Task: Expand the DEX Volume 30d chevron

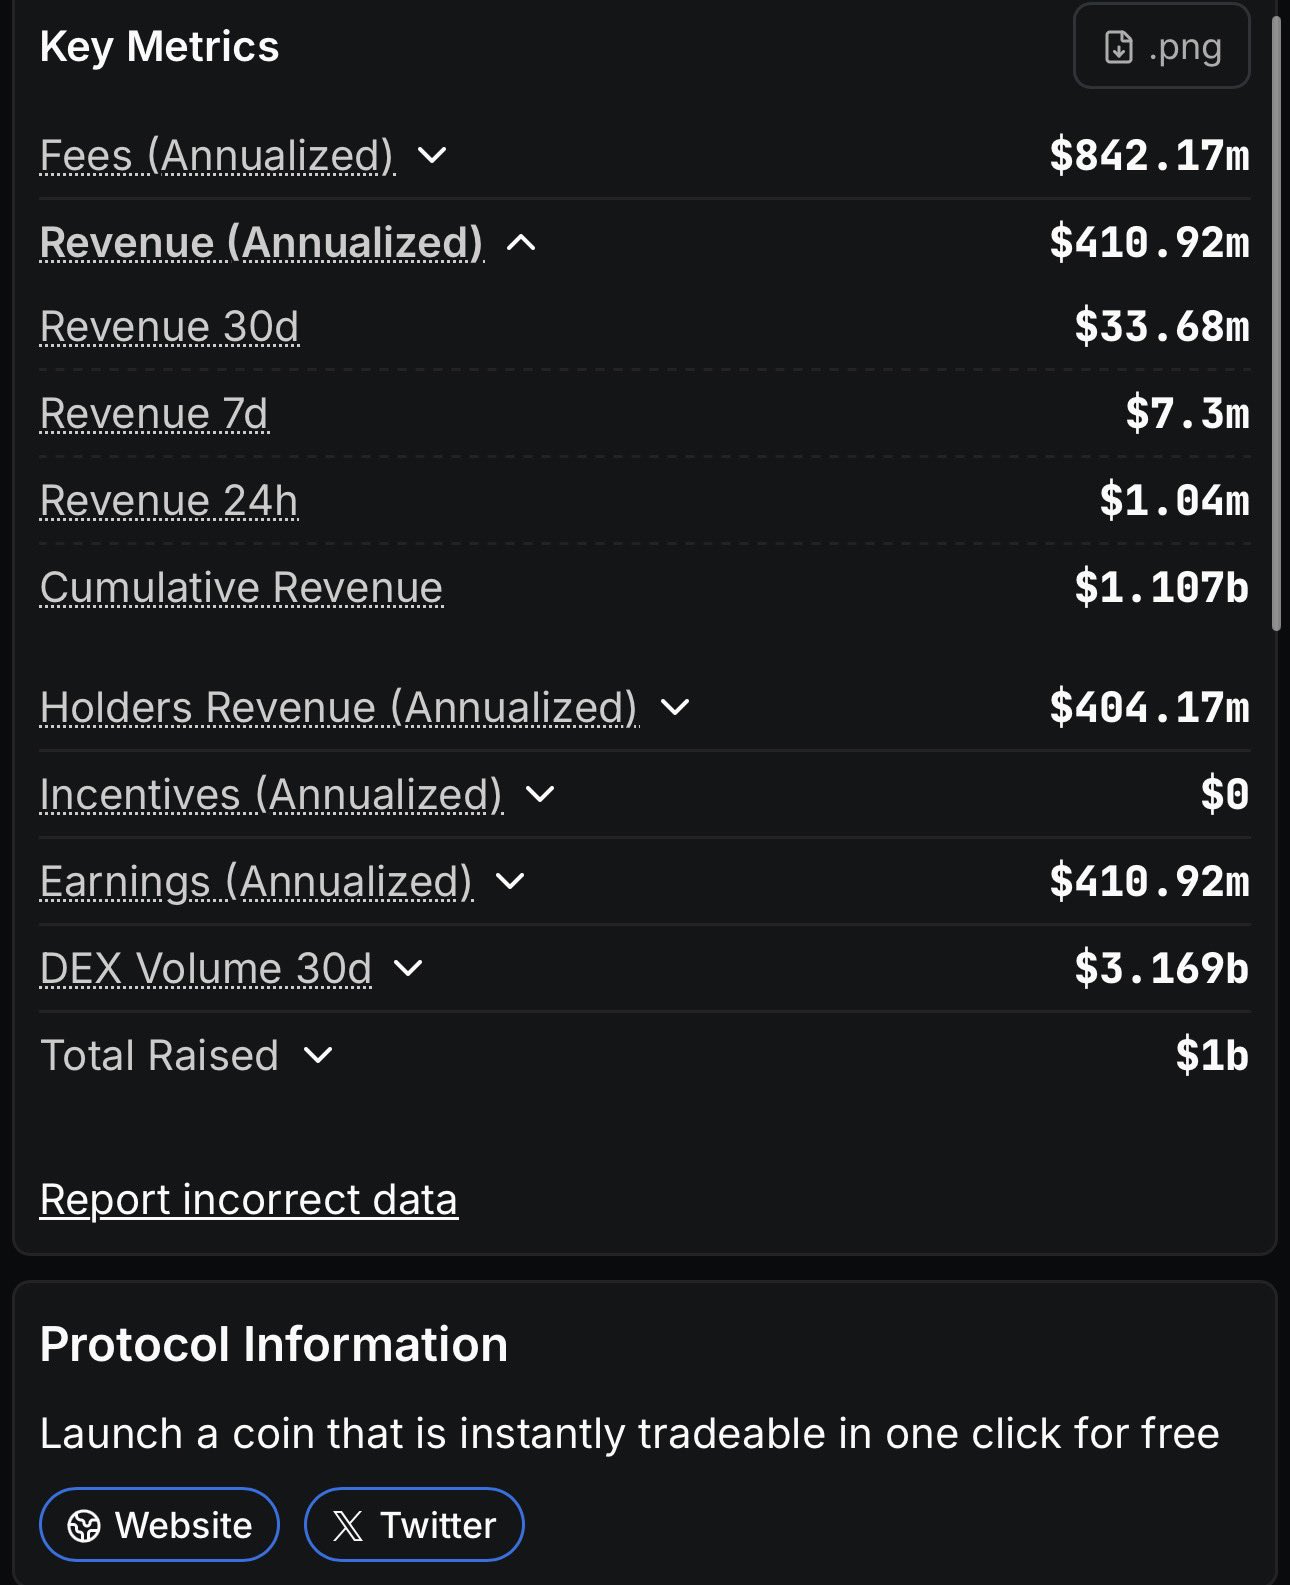Action: pyautogui.click(x=408, y=969)
